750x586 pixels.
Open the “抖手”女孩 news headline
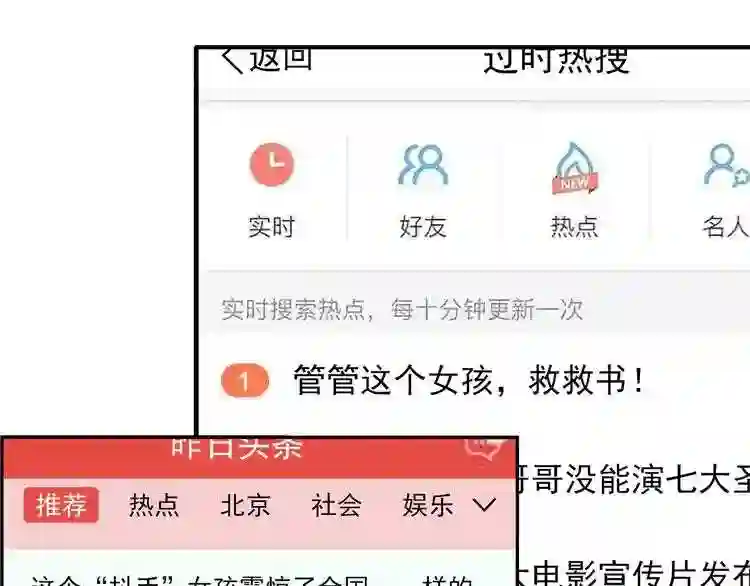click(x=252, y=580)
